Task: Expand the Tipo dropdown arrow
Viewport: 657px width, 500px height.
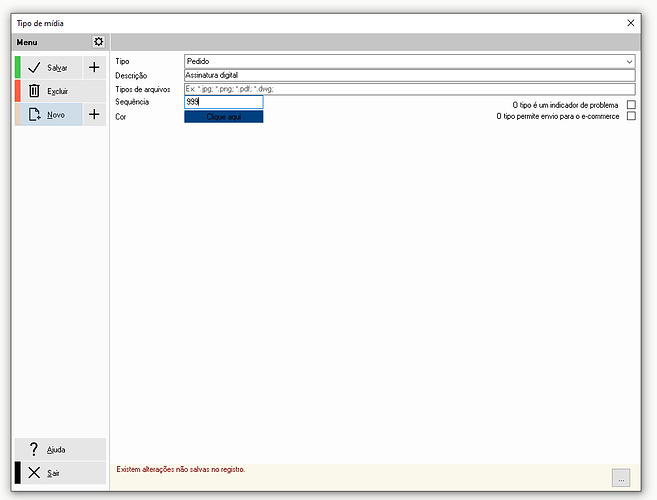Action: [629, 62]
